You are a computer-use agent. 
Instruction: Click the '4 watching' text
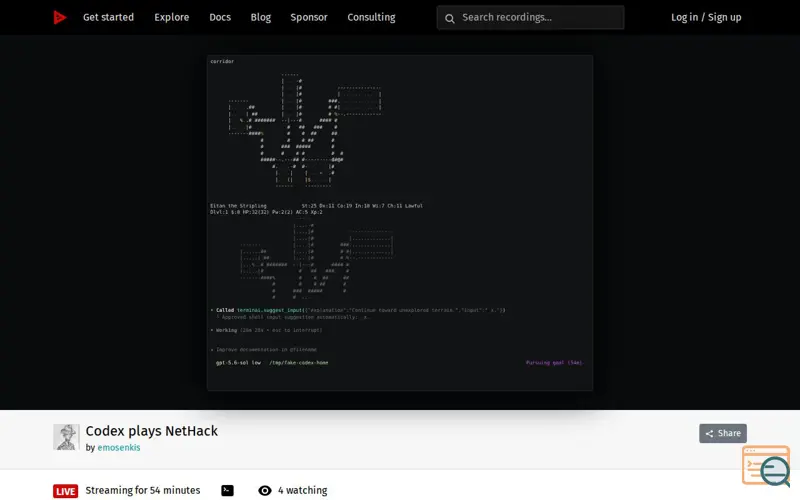pos(303,490)
